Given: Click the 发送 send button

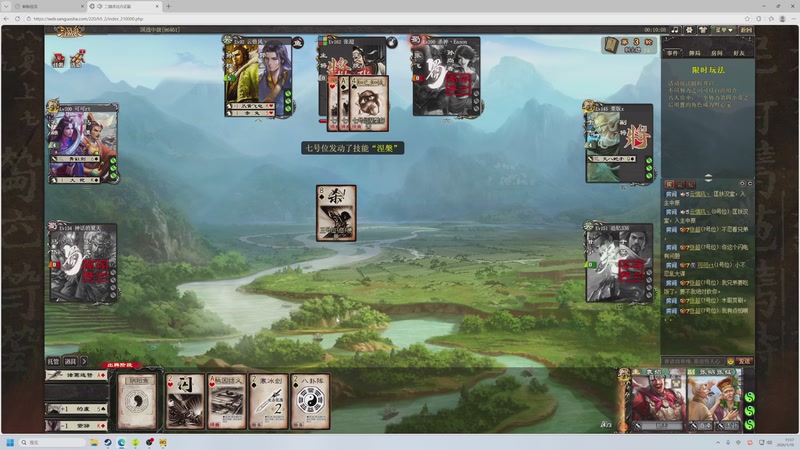Looking at the screenshot, I should click(744, 361).
